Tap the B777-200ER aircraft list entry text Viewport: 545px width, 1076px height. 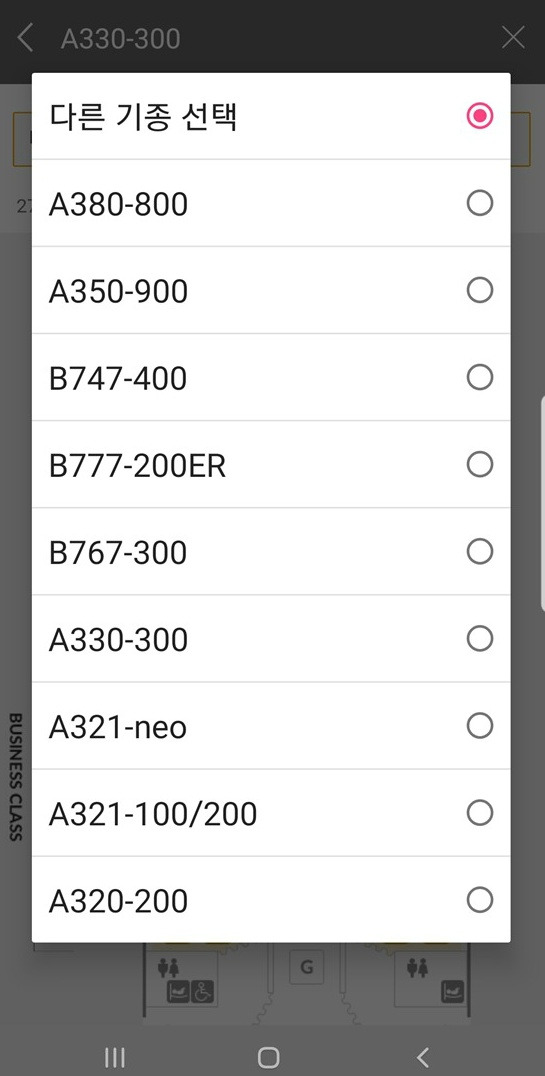click(137, 466)
